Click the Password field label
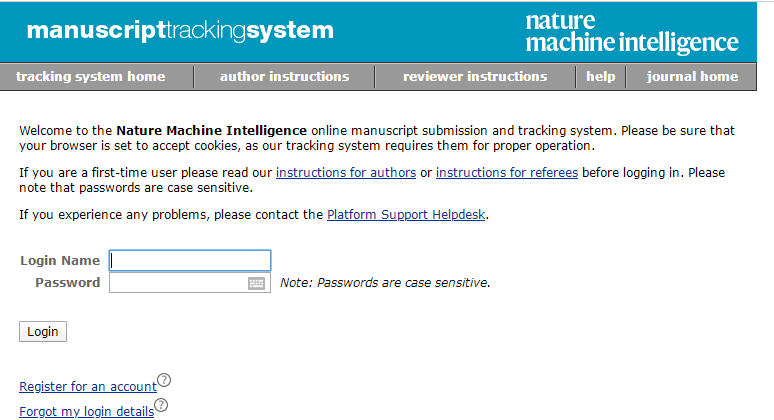This screenshot has width=774, height=420. pyautogui.click(x=68, y=283)
